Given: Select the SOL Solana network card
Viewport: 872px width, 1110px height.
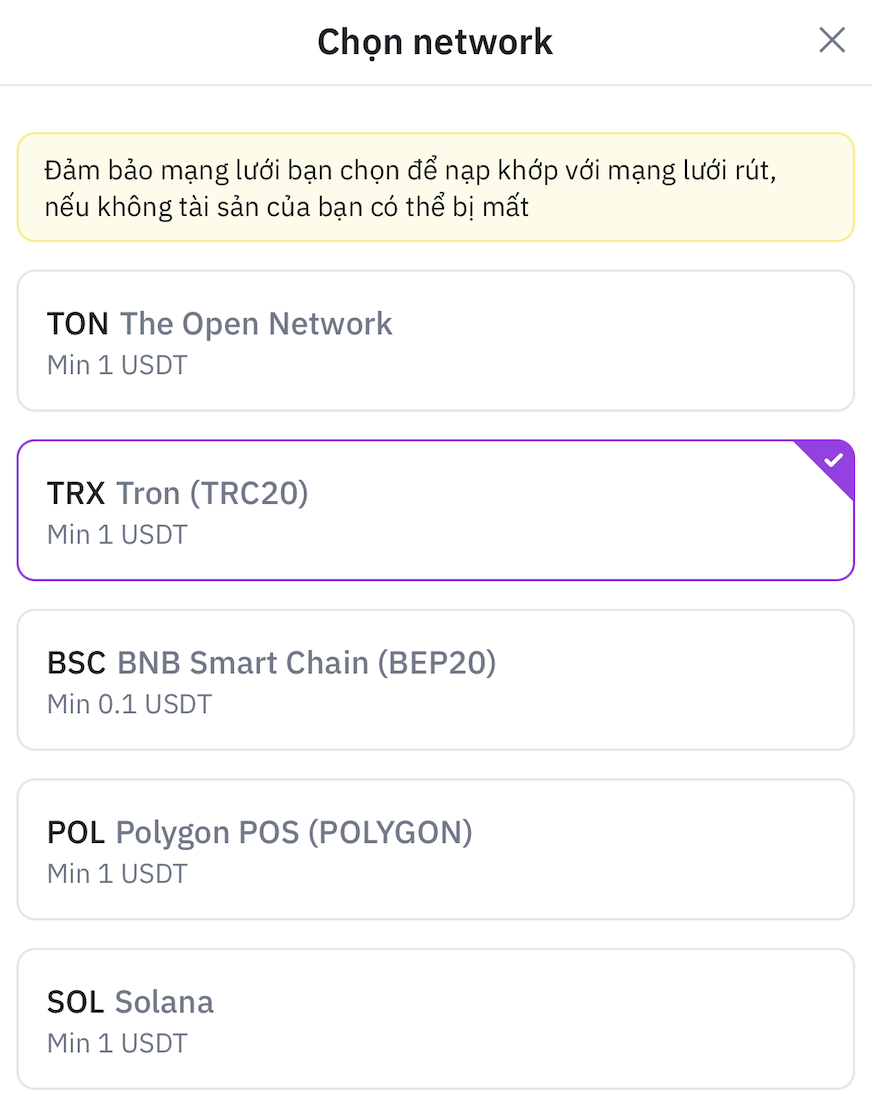Looking at the screenshot, I should [435, 1019].
